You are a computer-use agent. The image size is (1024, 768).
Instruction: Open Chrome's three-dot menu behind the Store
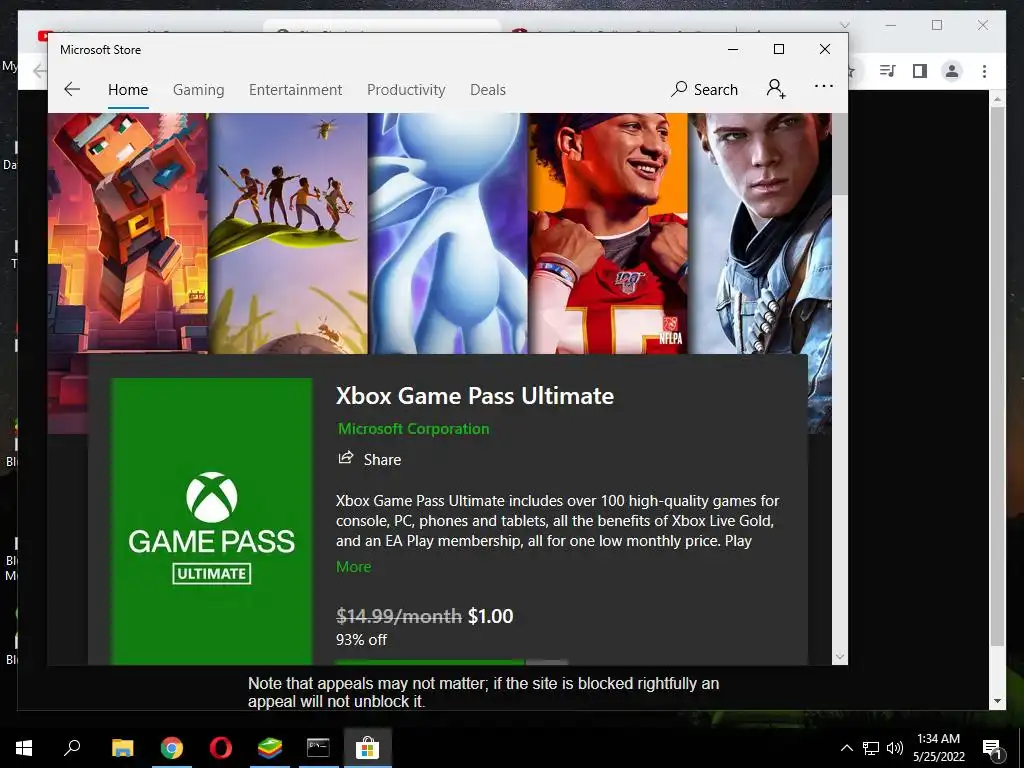pyautogui.click(x=984, y=71)
